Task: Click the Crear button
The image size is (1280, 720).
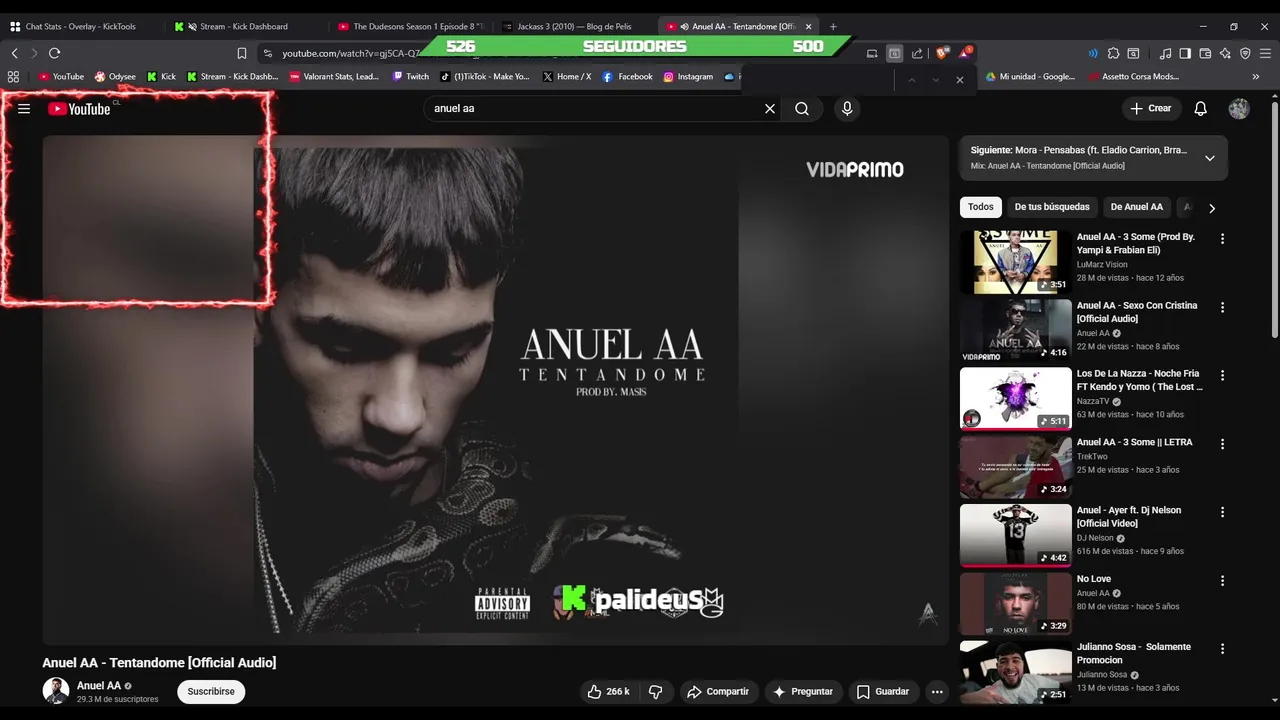Action: [x=1150, y=108]
